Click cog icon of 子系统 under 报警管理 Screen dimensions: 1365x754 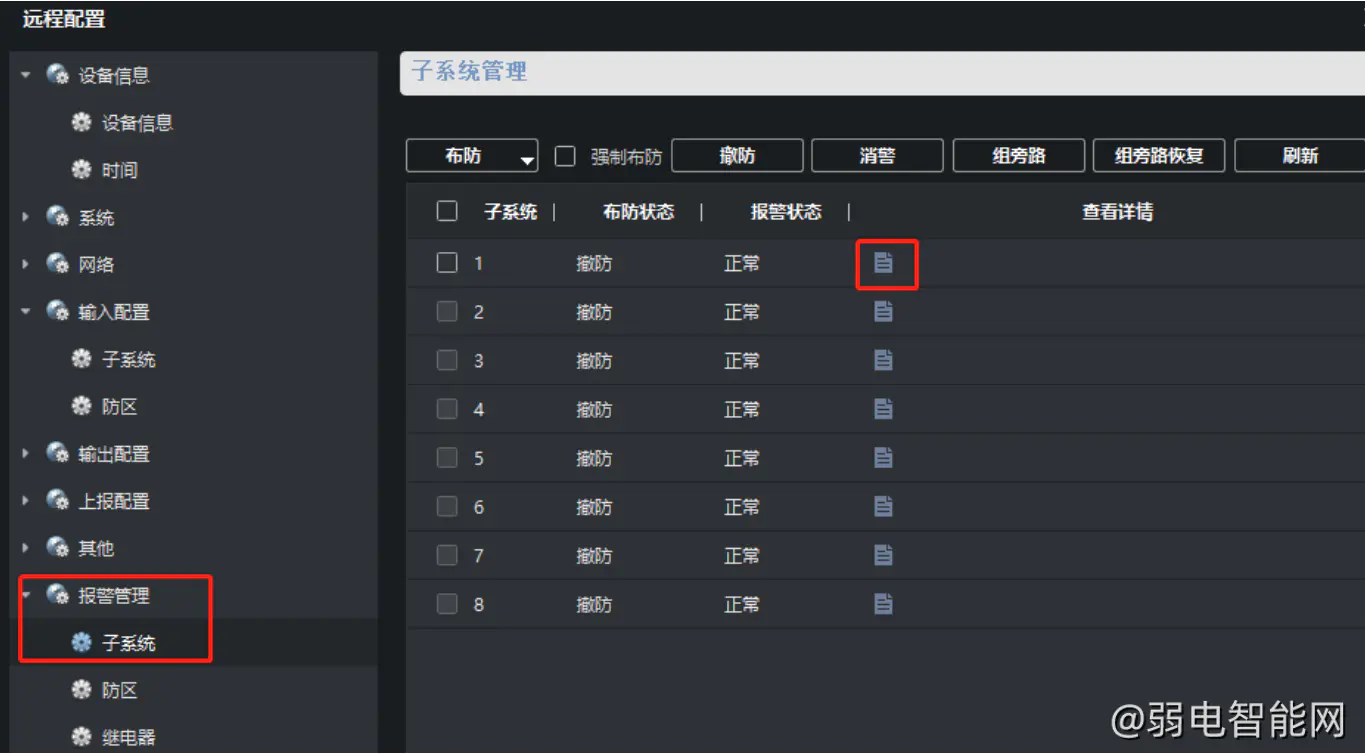tap(82, 643)
